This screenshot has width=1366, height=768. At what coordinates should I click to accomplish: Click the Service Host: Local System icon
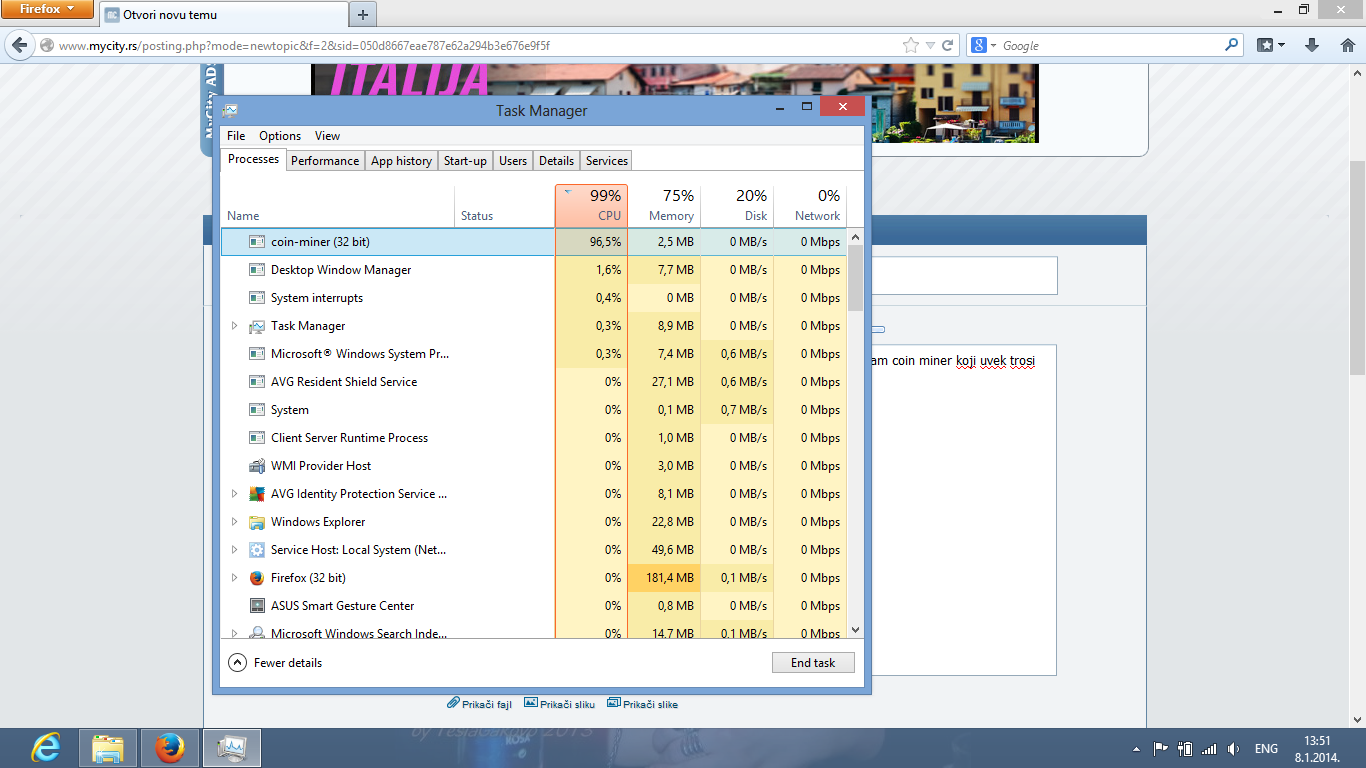click(257, 550)
